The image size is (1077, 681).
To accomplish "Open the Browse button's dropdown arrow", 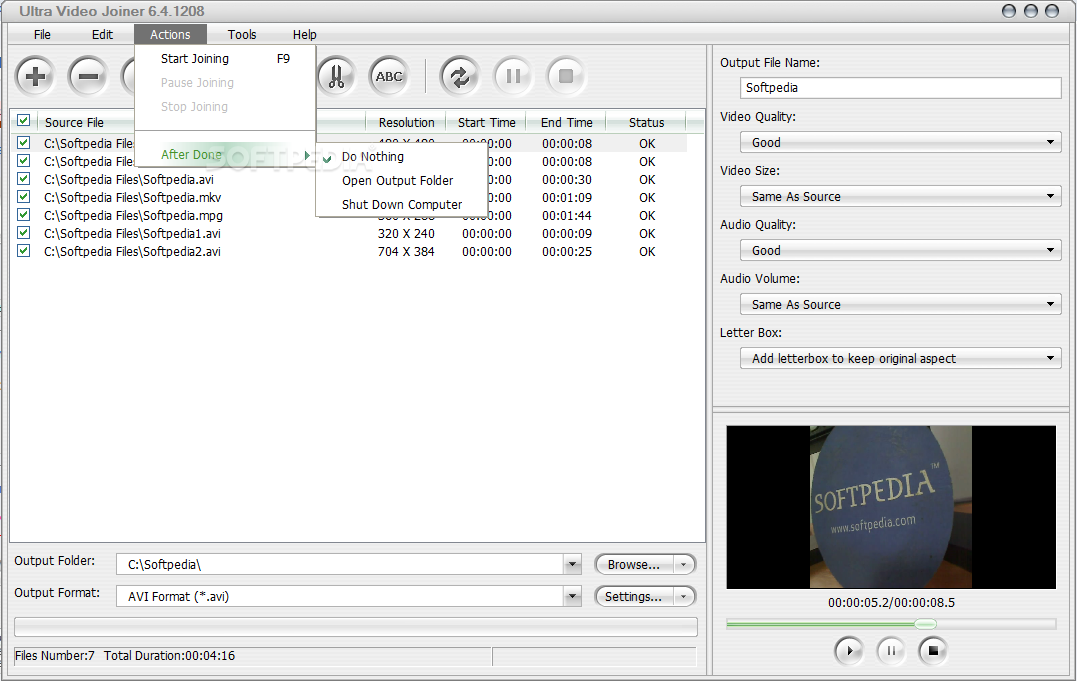I will [683, 565].
